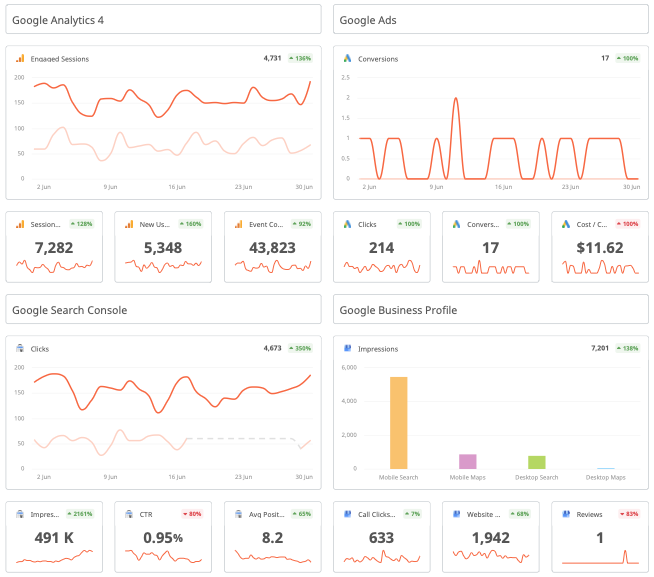Image resolution: width=654 pixels, height=577 pixels.
Task: Click the Google Ads icon beside Conversions chart
Action: click(x=347, y=59)
